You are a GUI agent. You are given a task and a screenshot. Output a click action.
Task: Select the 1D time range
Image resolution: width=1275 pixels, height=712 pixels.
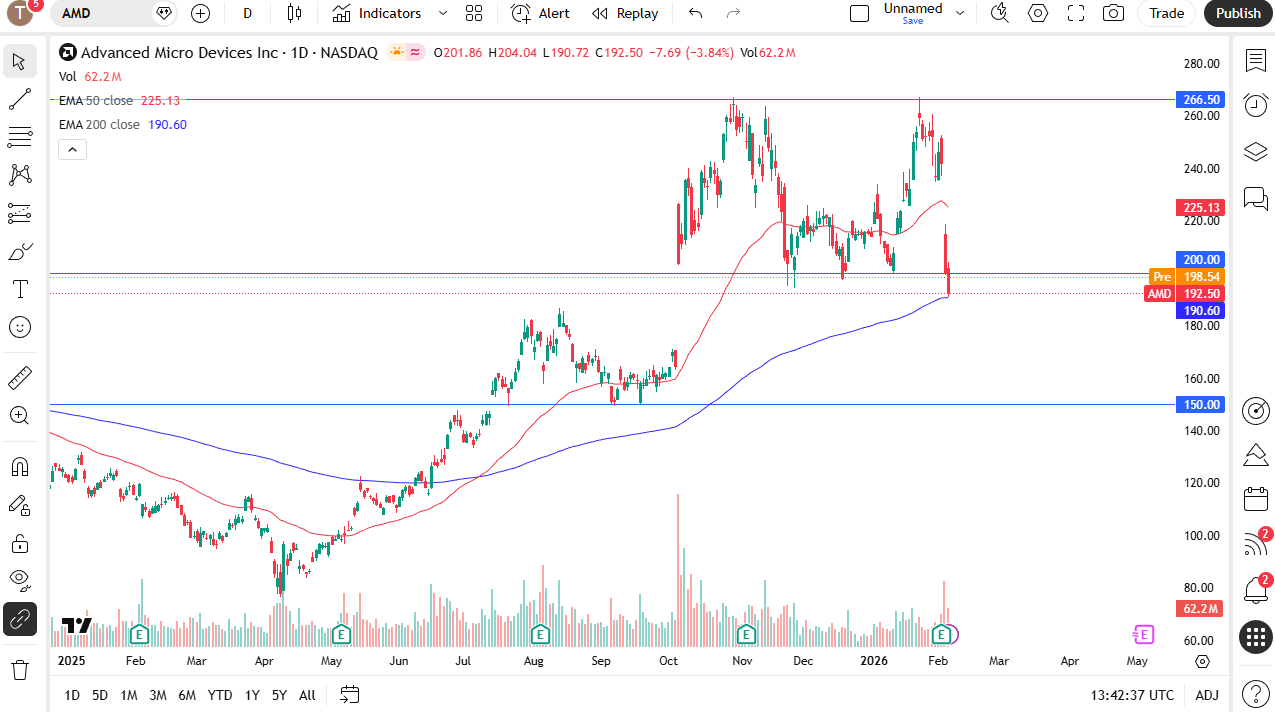72,695
